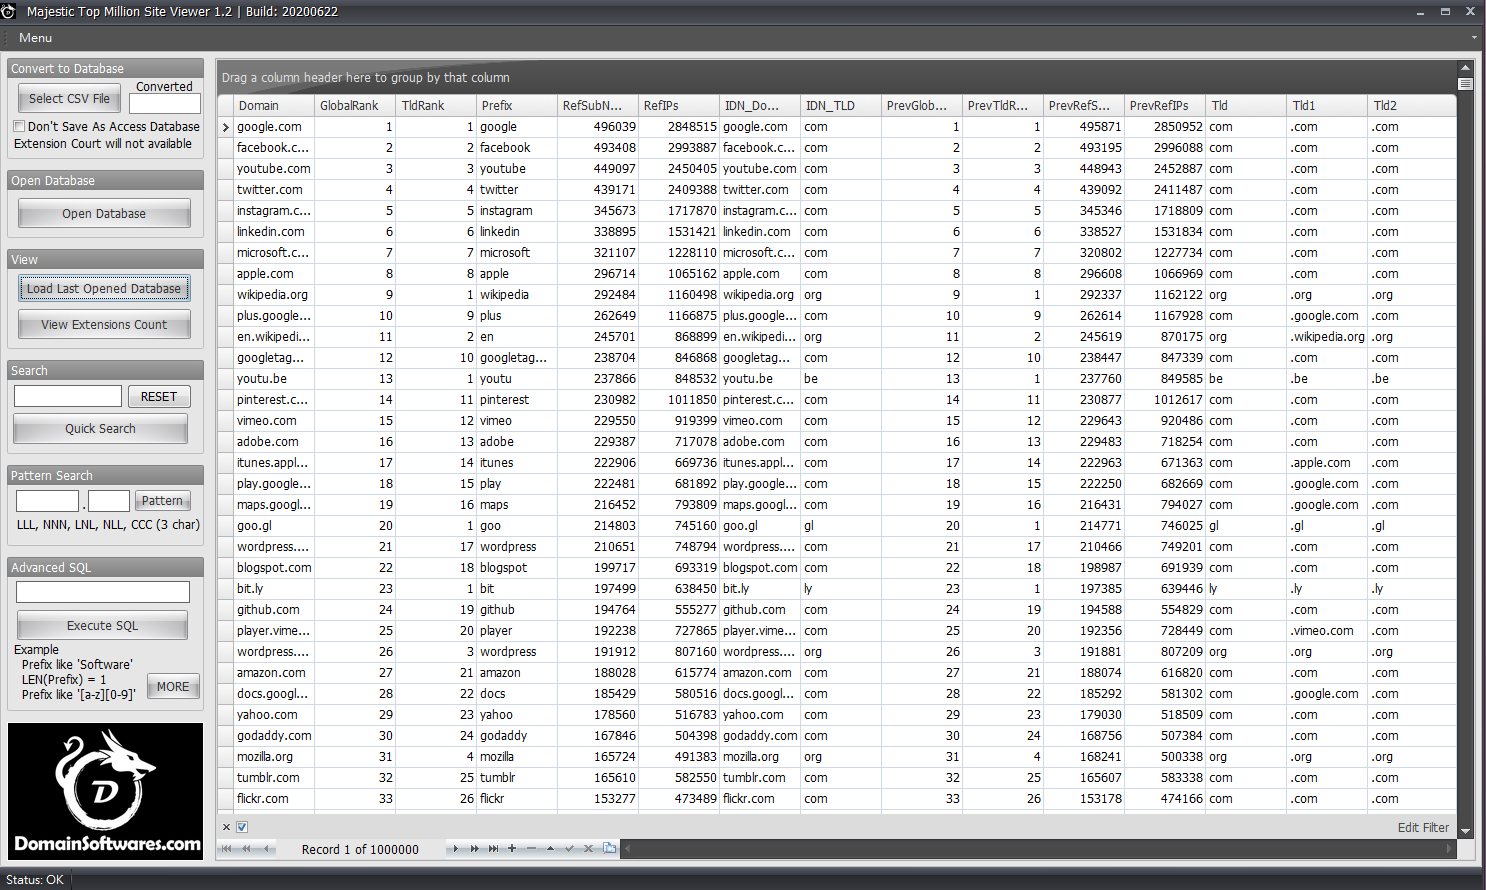Sort by IDN_TLD column header

(x=840, y=105)
